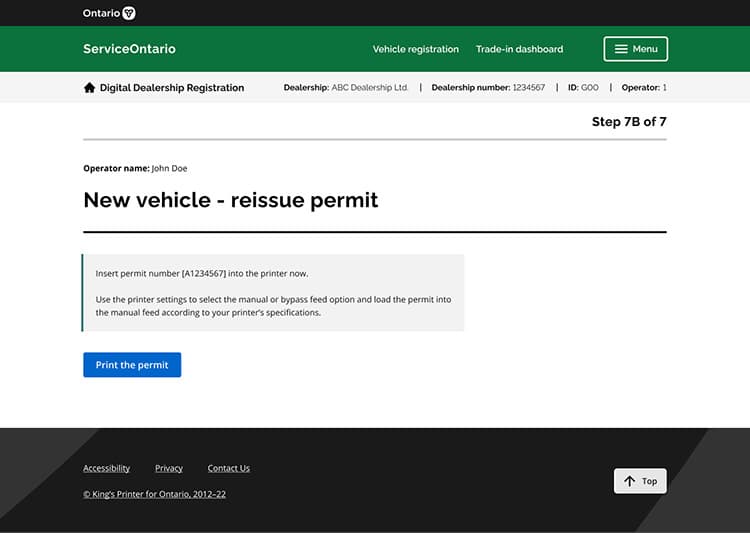
Task: Open the Contact Us footer link
Action: coord(228,468)
